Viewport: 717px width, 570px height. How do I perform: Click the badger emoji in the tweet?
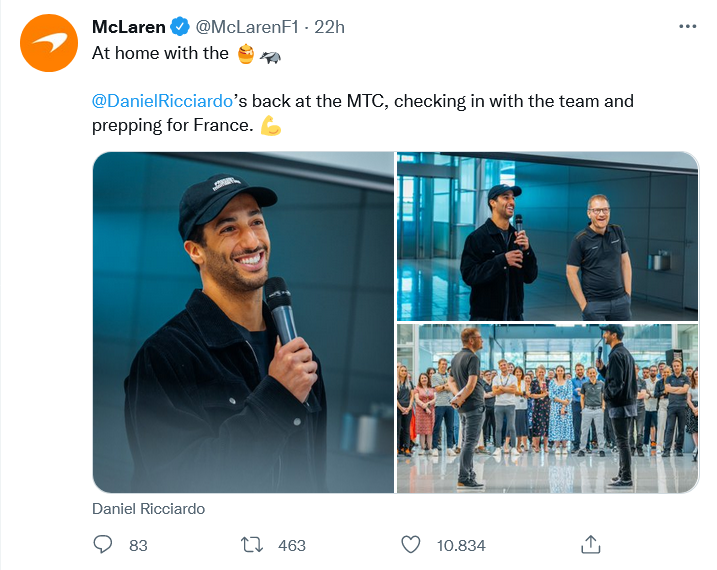[x=271, y=54]
